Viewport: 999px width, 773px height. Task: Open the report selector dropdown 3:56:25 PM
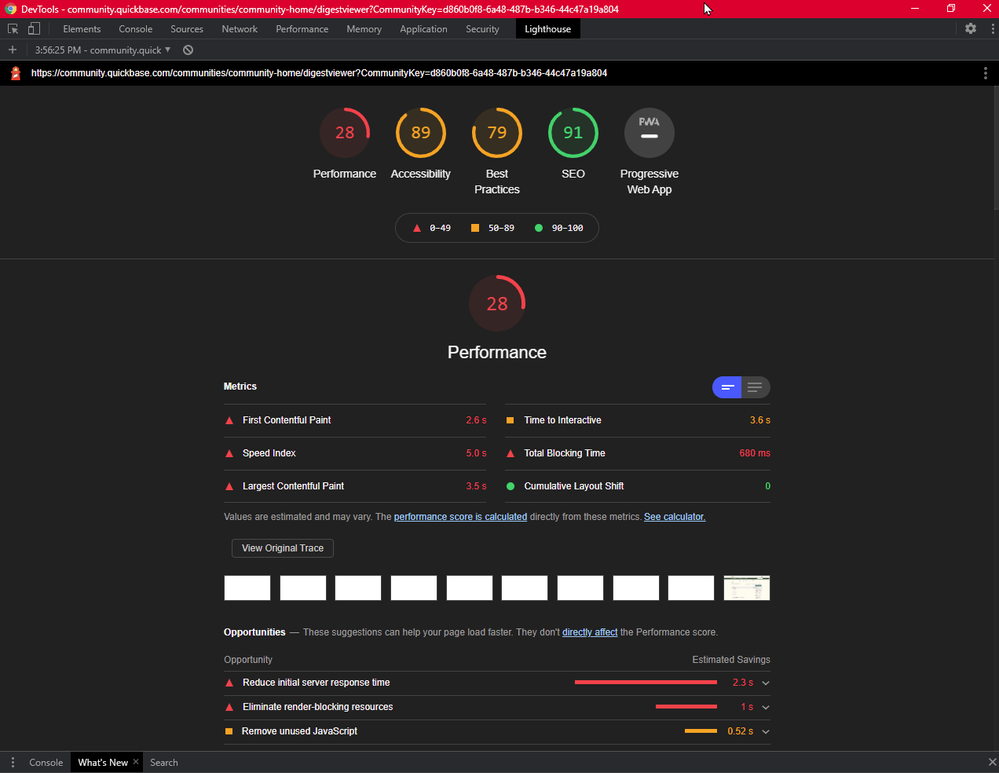pos(103,50)
